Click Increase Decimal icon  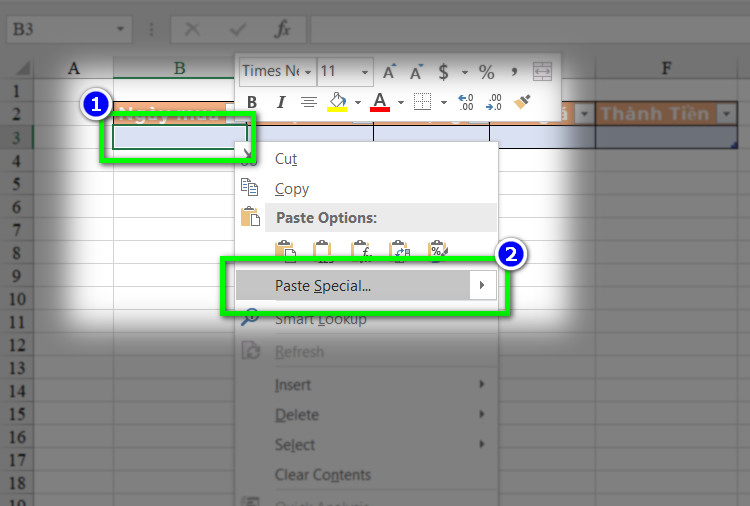click(465, 102)
